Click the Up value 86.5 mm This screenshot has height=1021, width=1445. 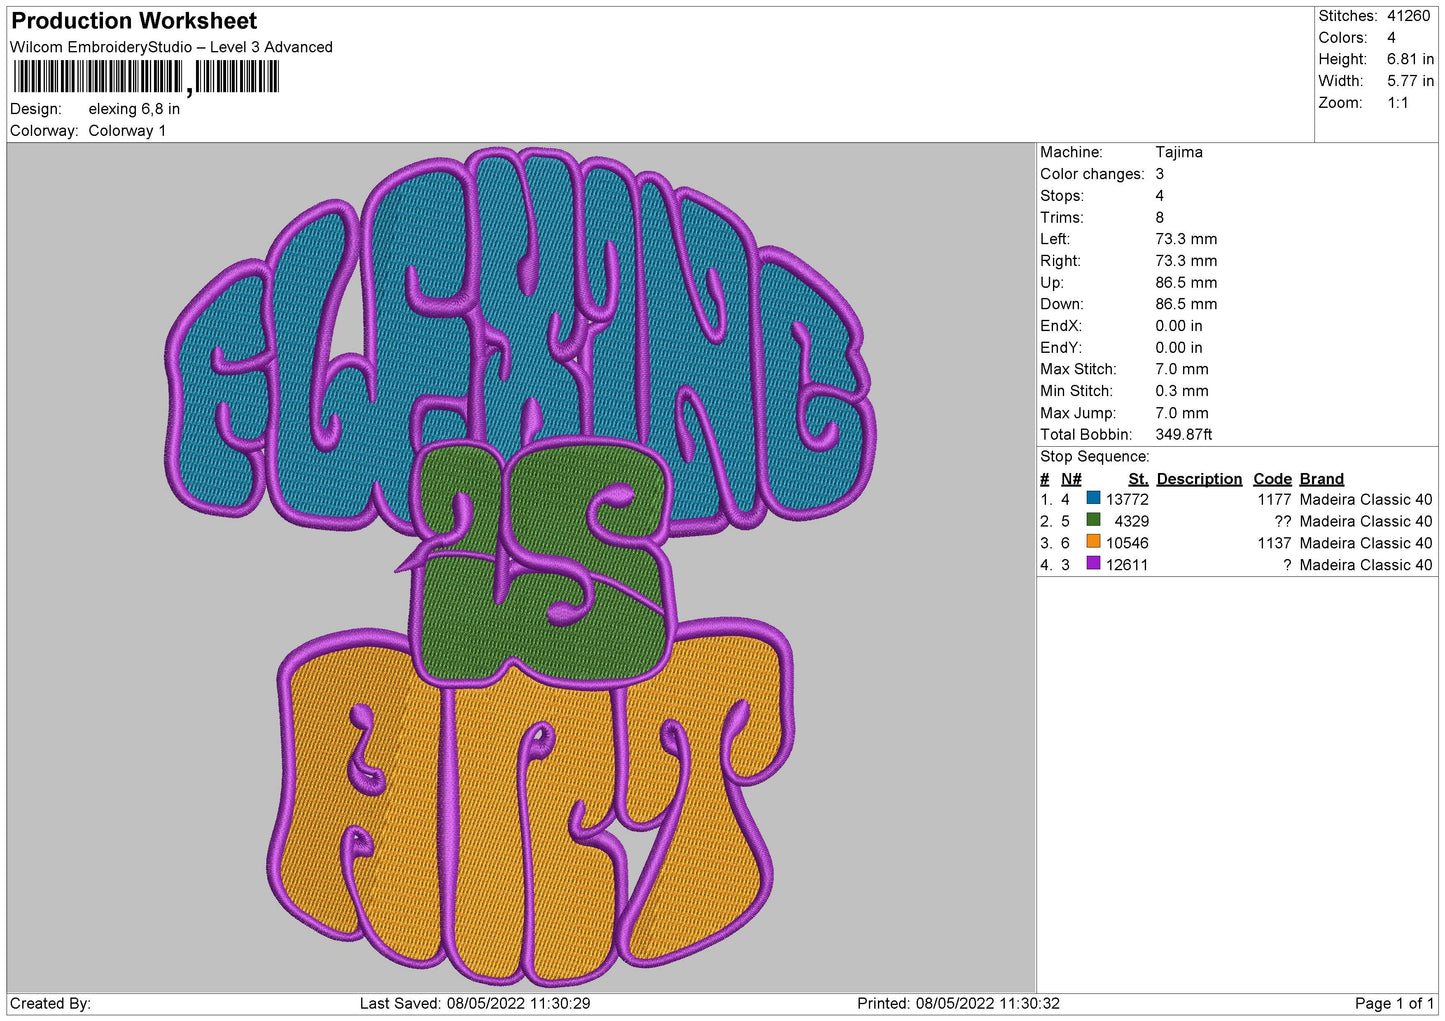[x=1186, y=283]
